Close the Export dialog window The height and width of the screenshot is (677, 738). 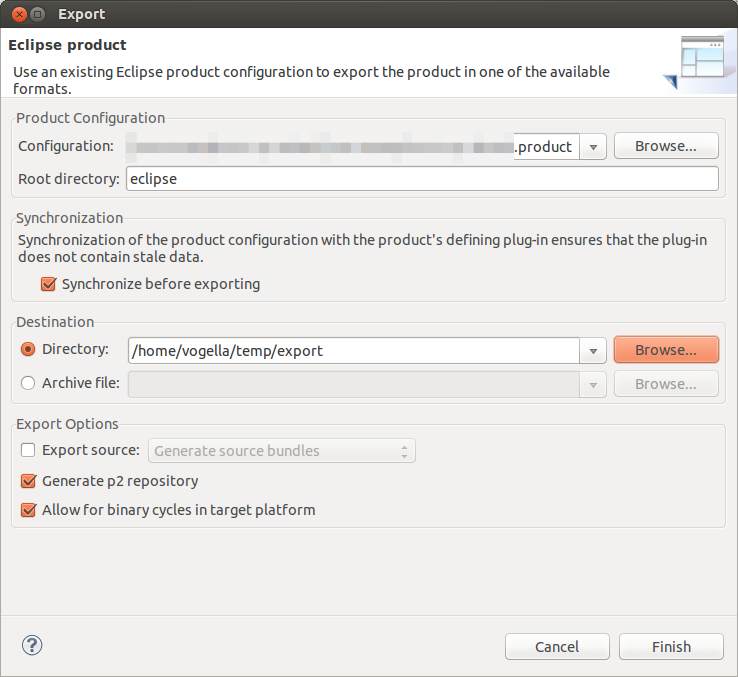[x=19, y=14]
